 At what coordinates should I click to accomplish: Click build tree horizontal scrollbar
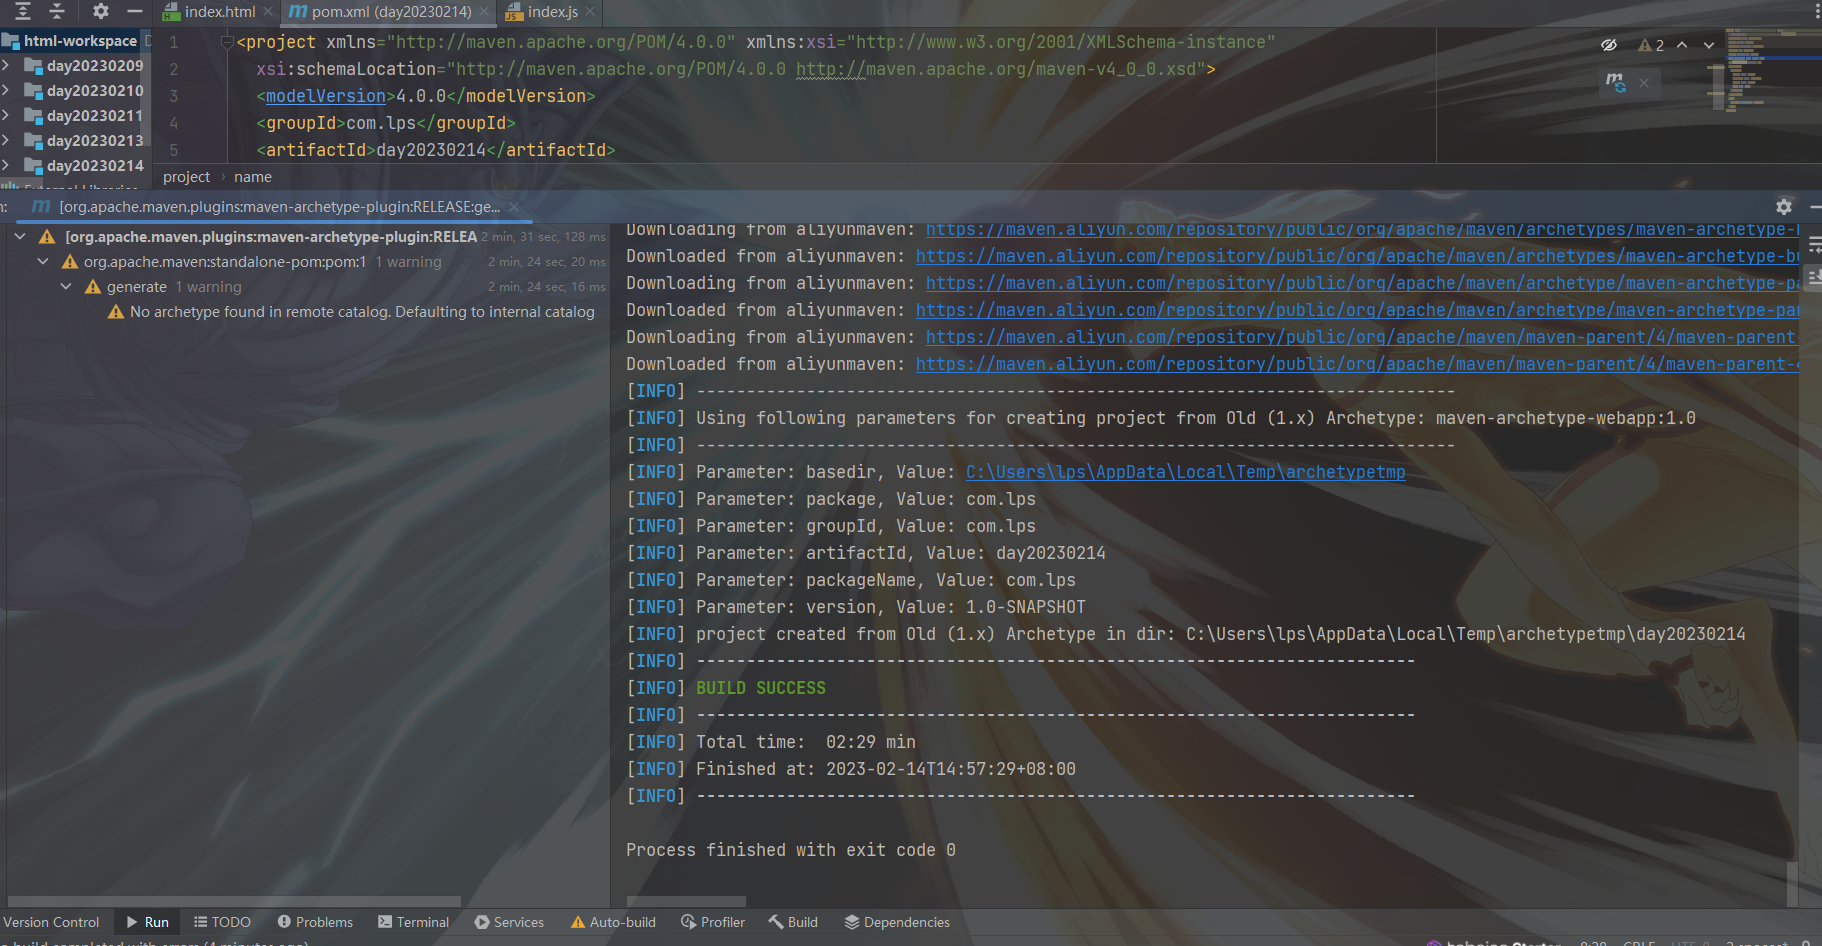(x=233, y=901)
